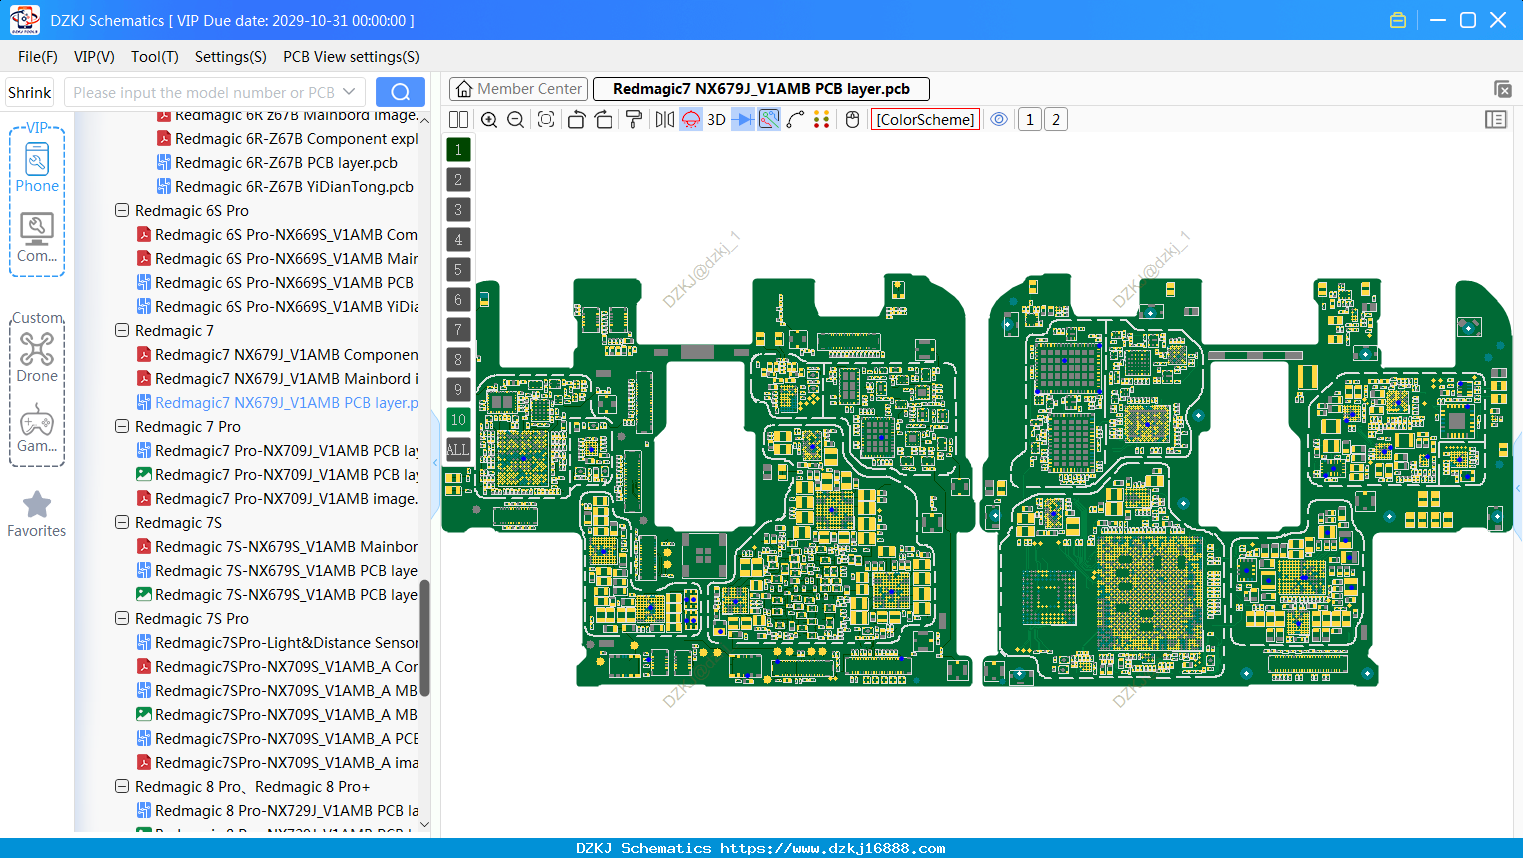The image size is (1523, 858).
Task: Open Favorites
Action: click(x=37, y=515)
